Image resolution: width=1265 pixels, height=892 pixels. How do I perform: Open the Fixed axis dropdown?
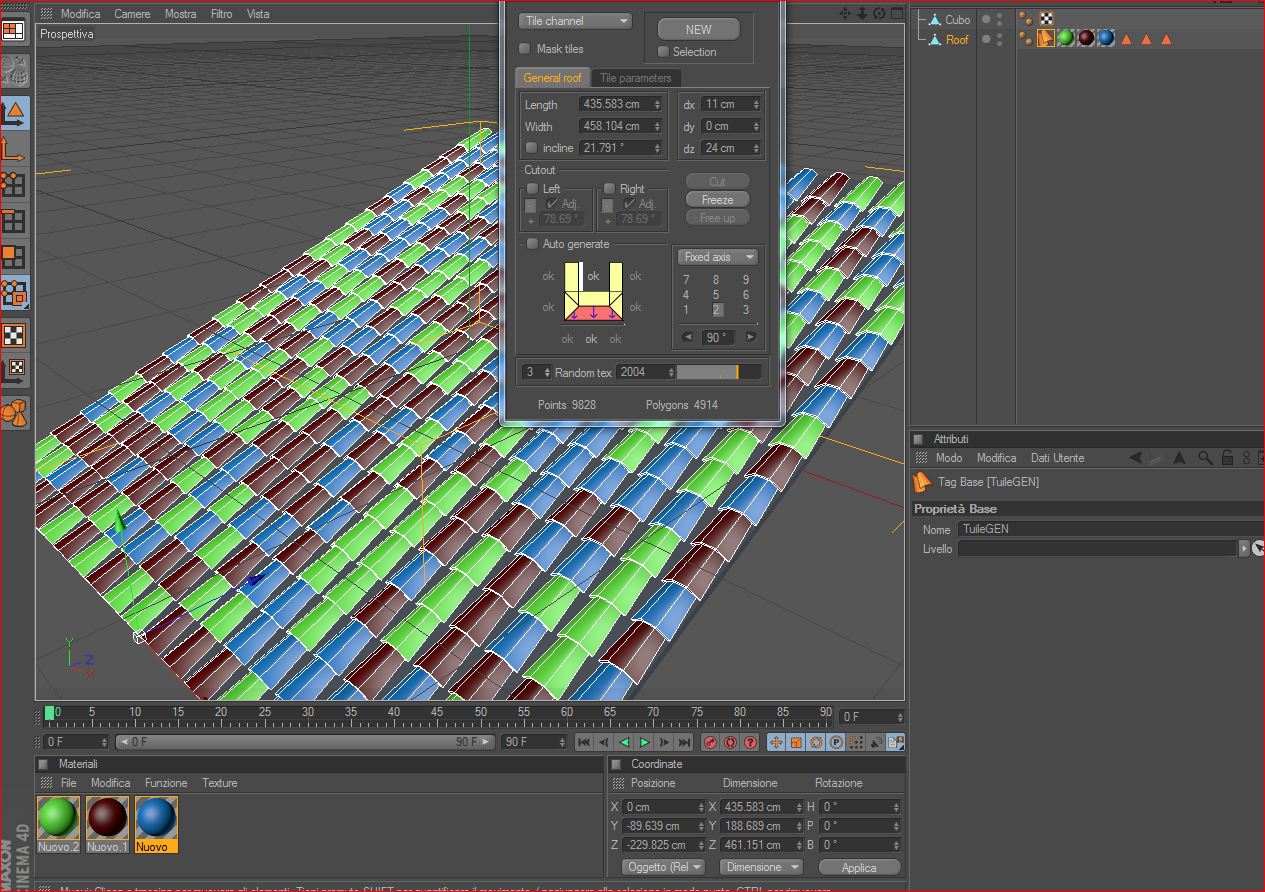(718, 257)
